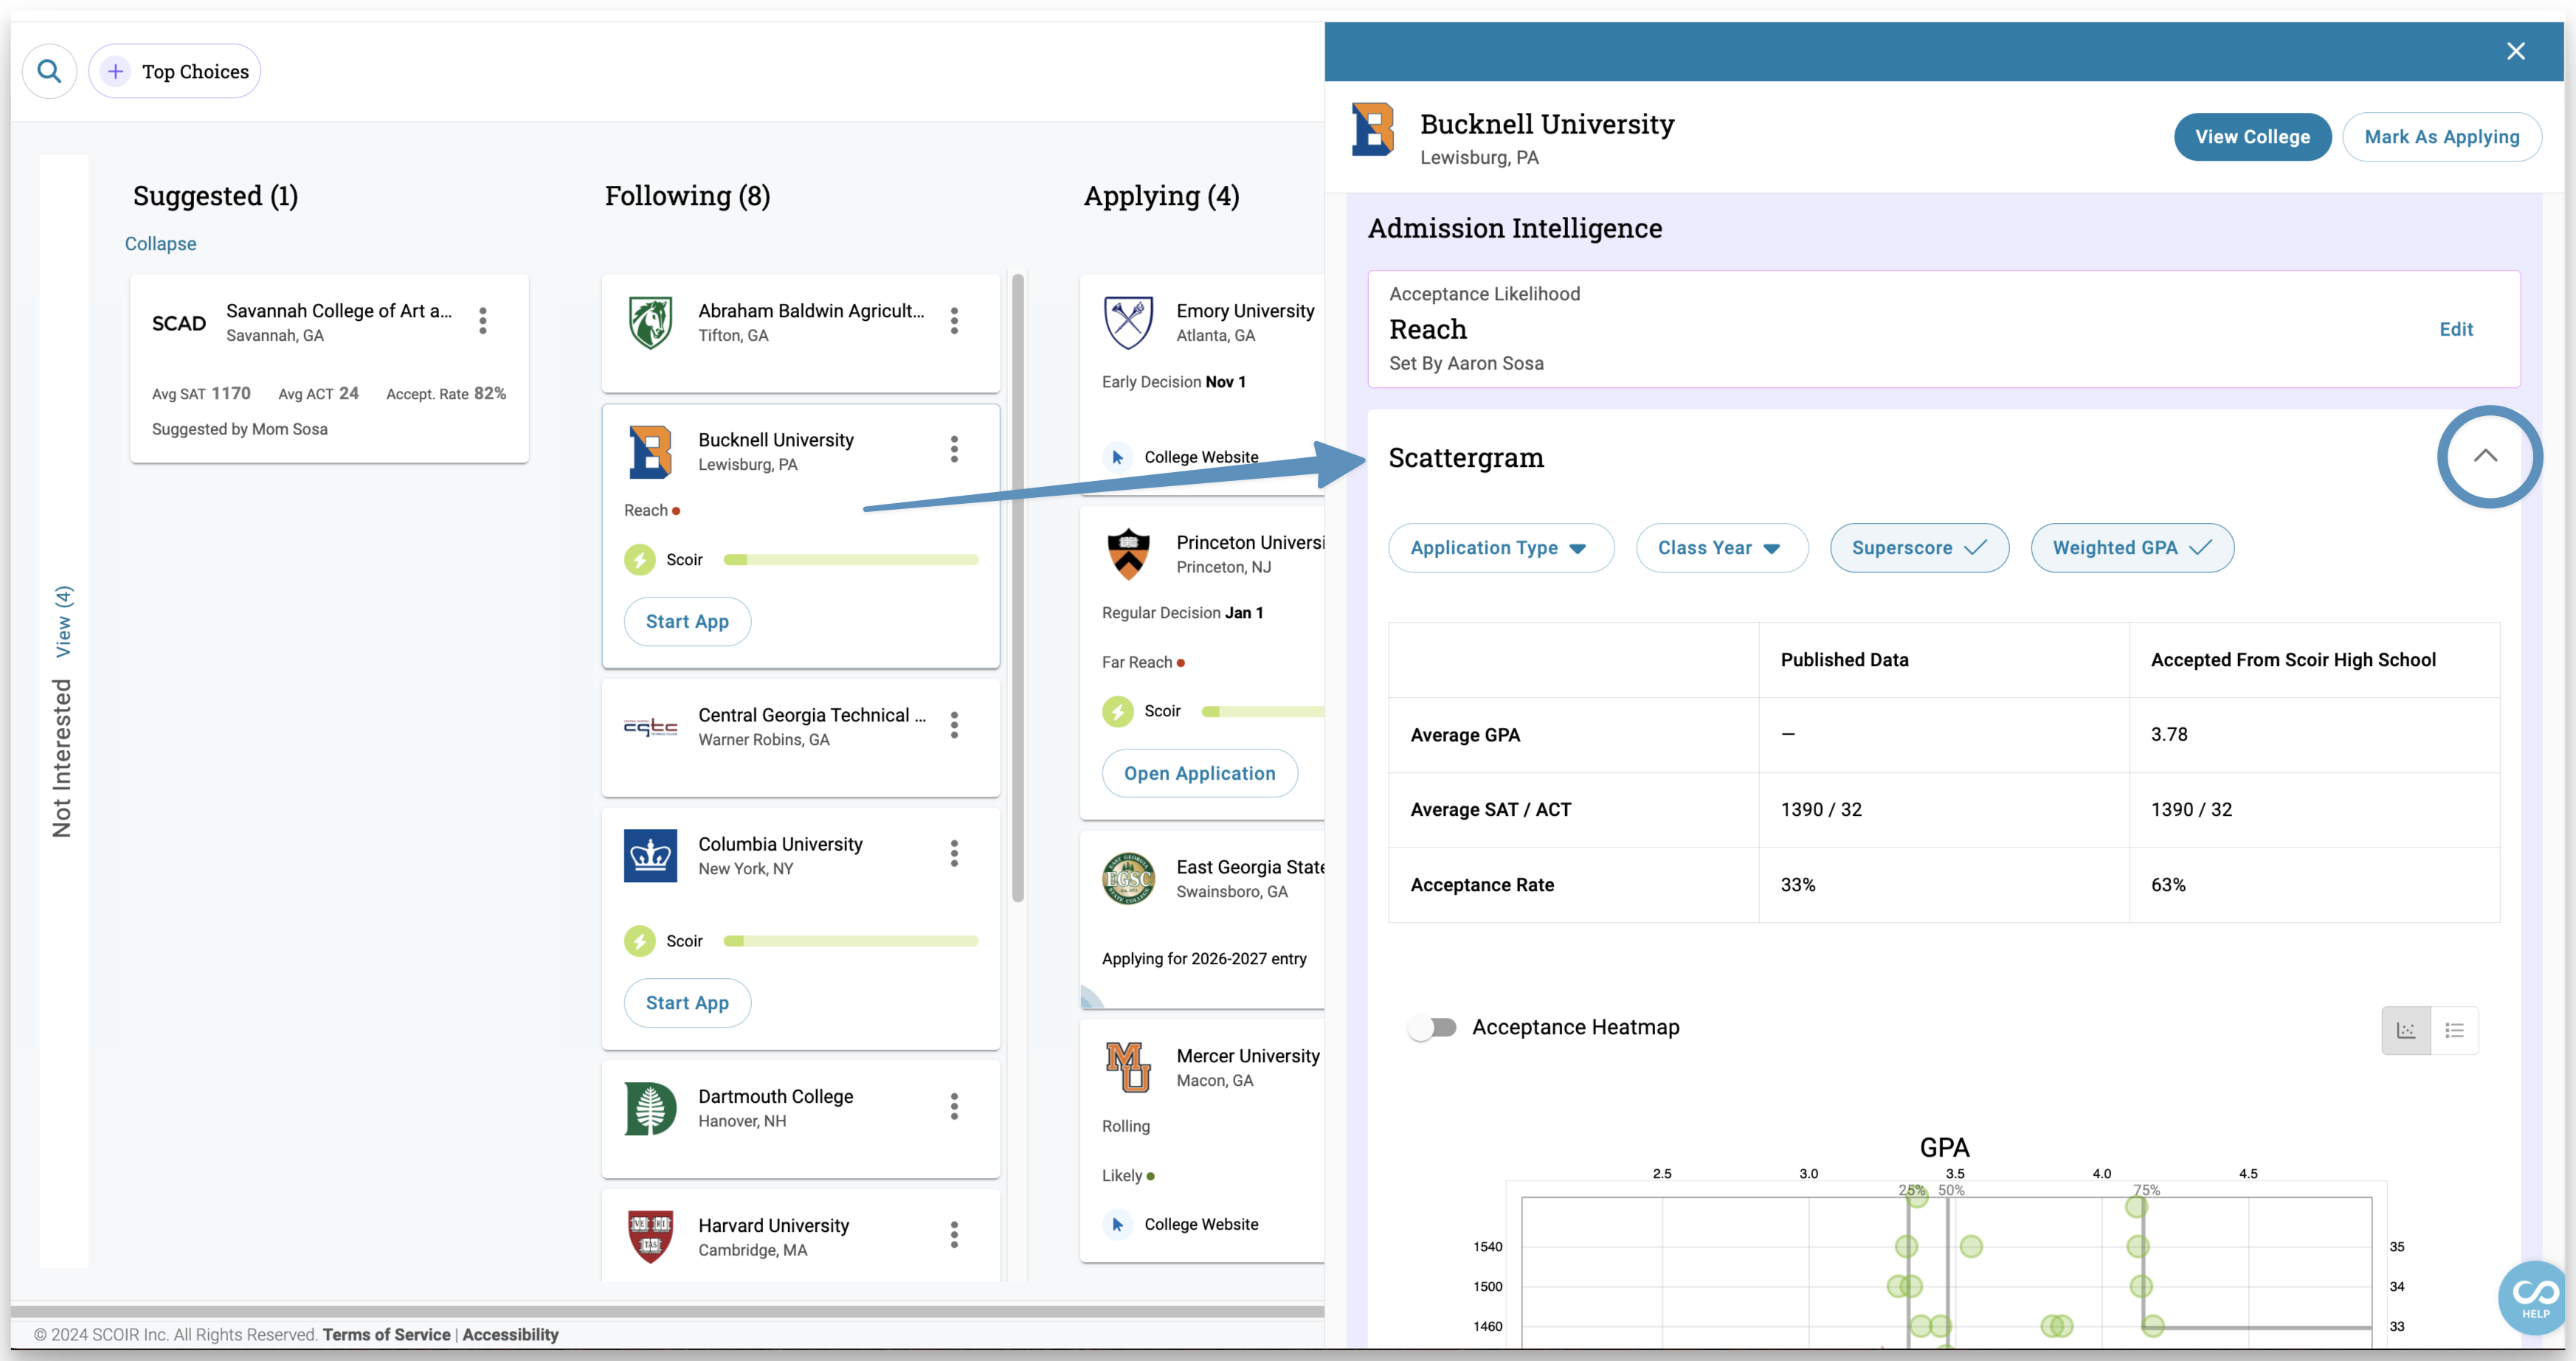Screen dimensions: 2576x1361
Task: Click the East Georgia State card title
Action: point(1250,867)
